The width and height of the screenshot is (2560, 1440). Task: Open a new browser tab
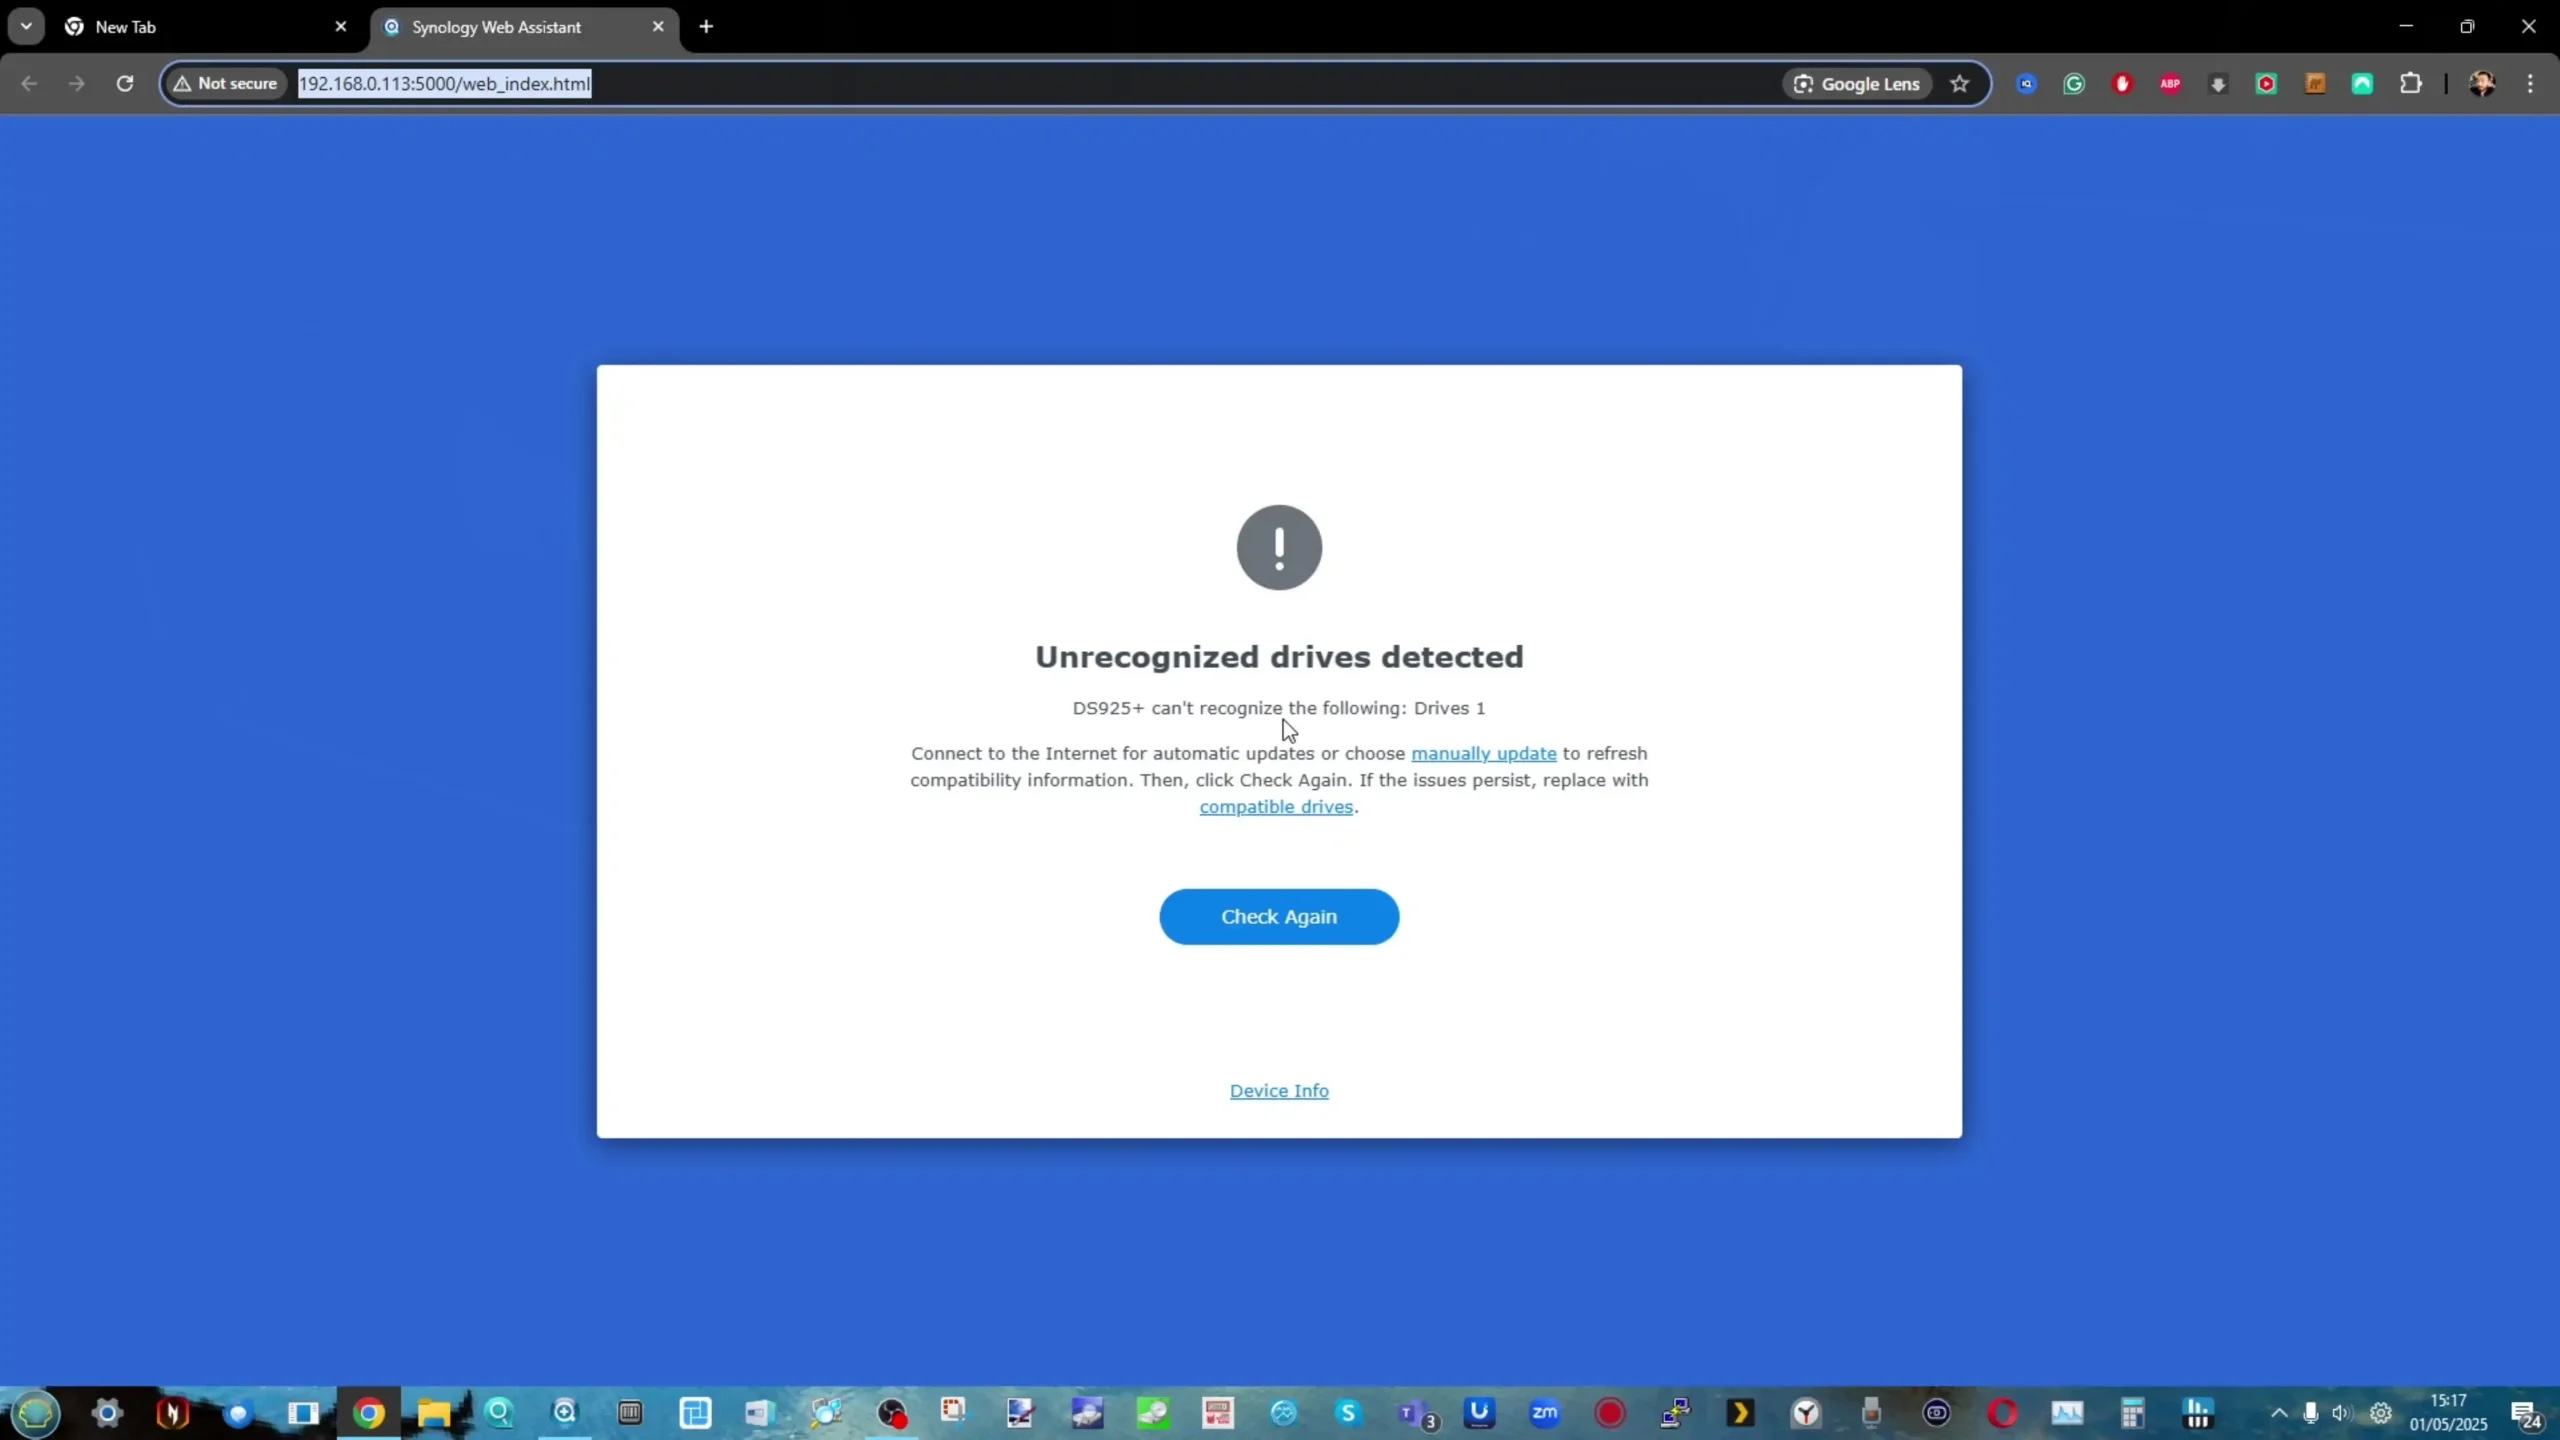pos(706,27)
